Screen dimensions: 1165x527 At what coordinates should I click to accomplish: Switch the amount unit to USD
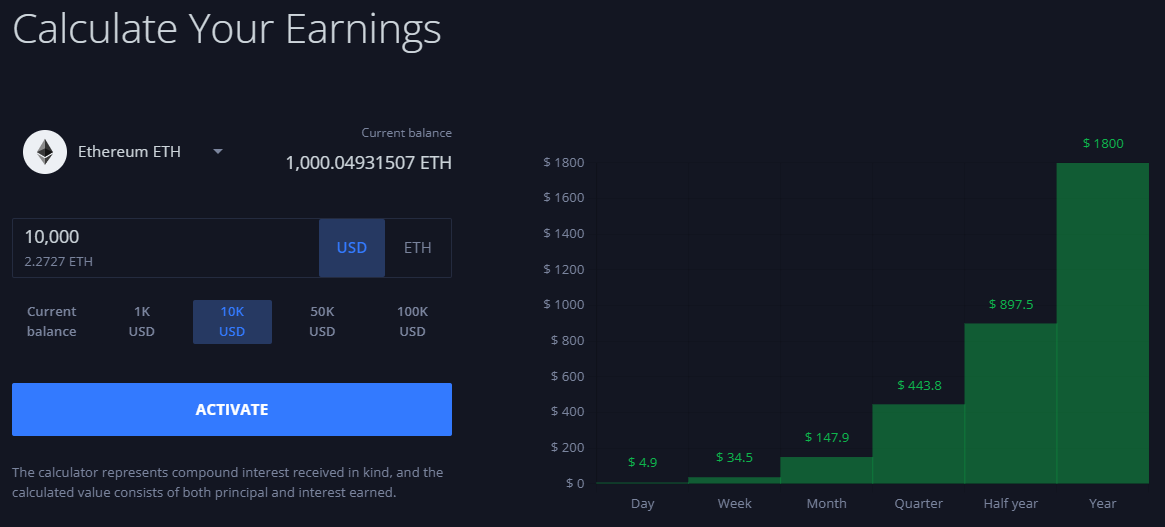352,248
